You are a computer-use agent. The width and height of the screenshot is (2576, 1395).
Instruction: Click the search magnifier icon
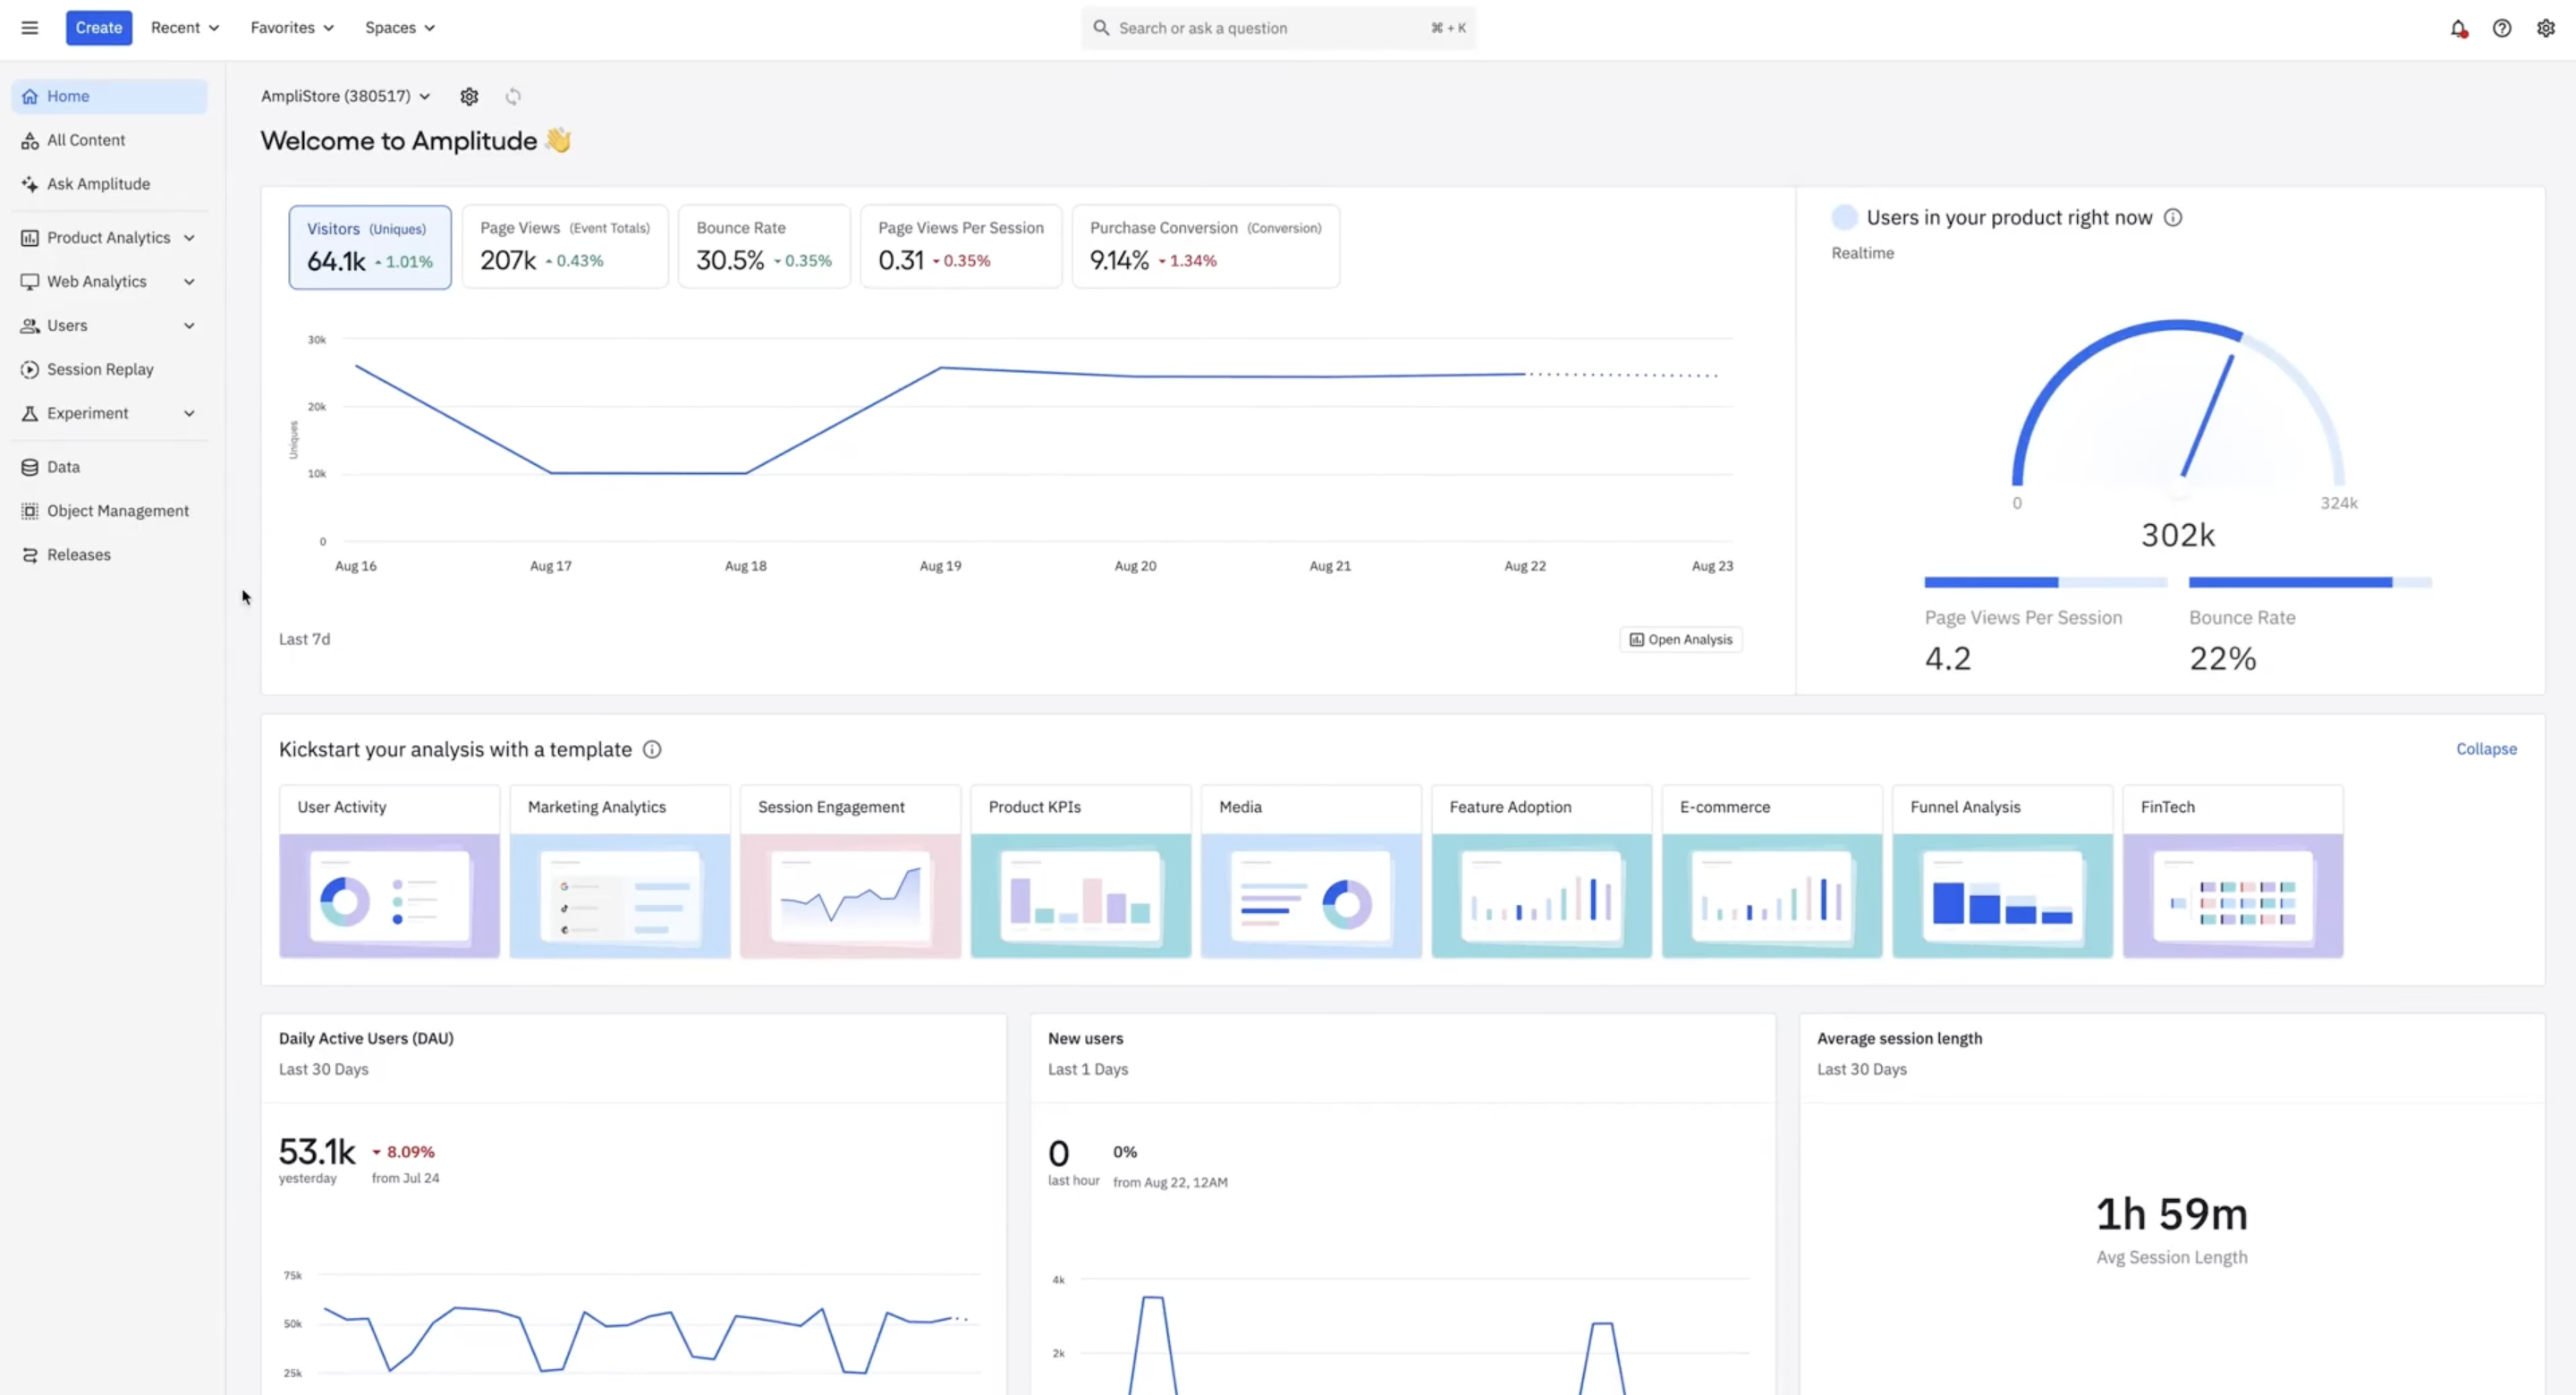point(1101,28)
